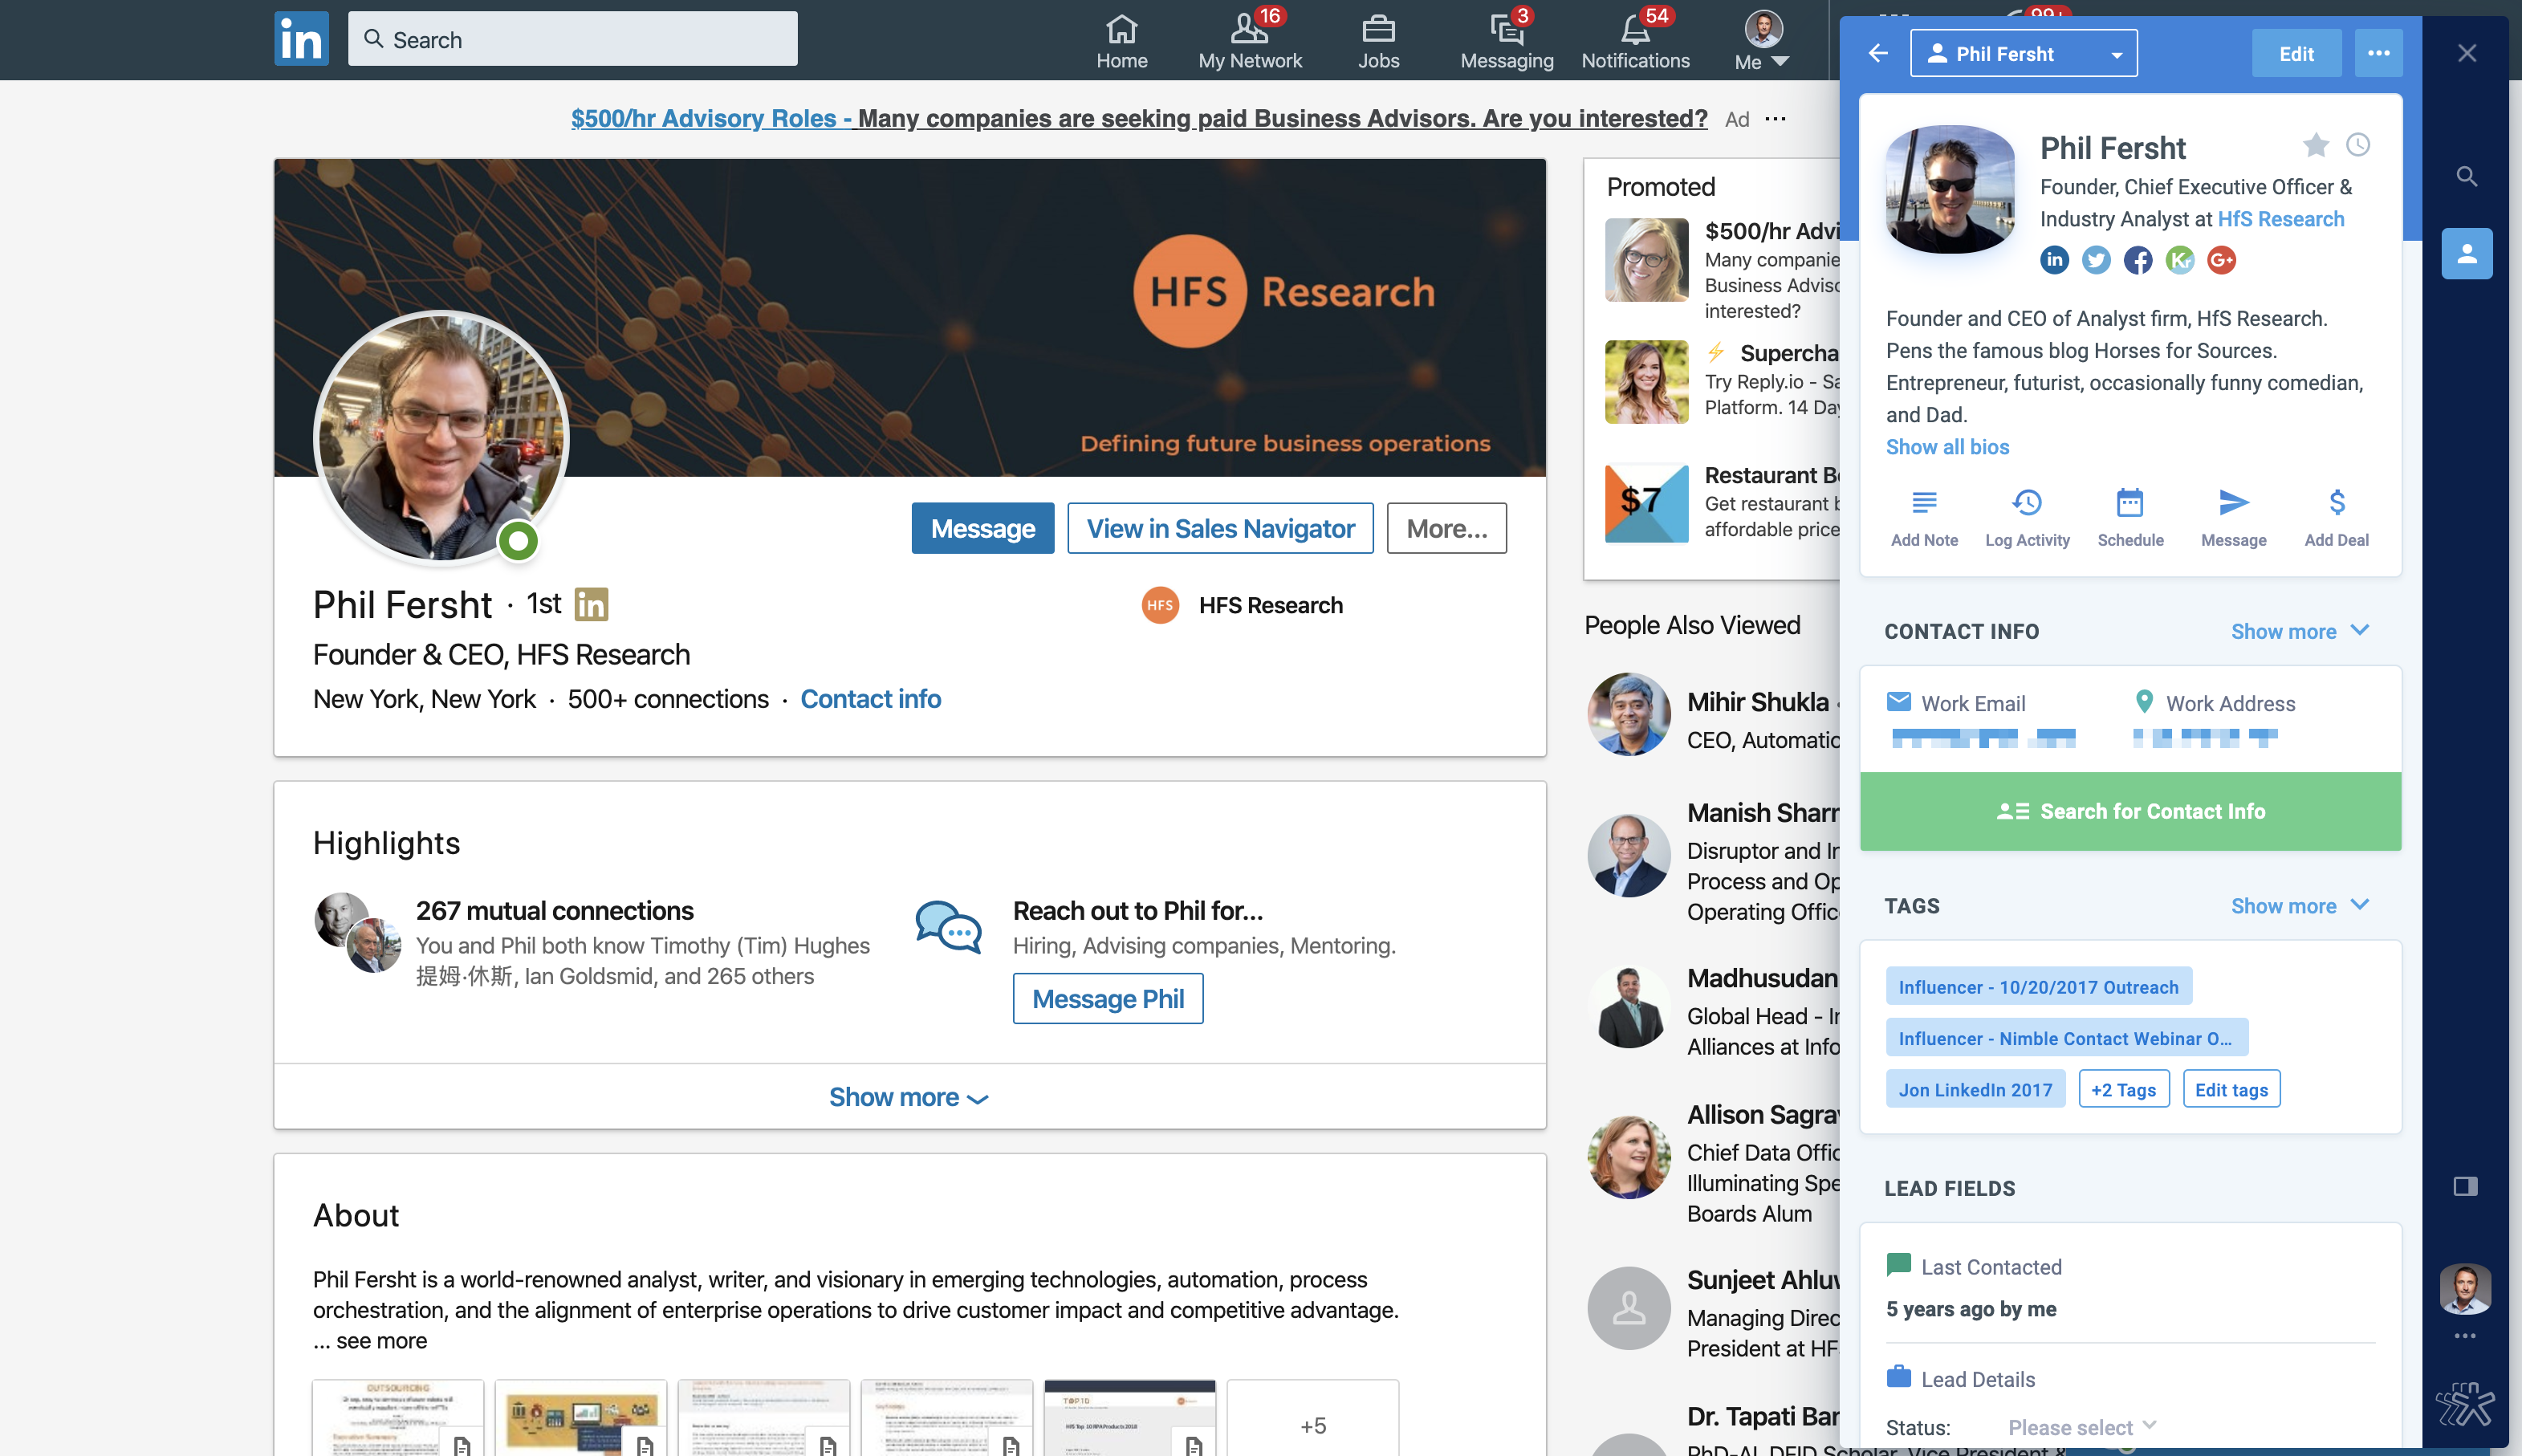Open the HfS Research link in Nimble
The width and height of the screenshot is (2522, 1456).
point(2281,219)
